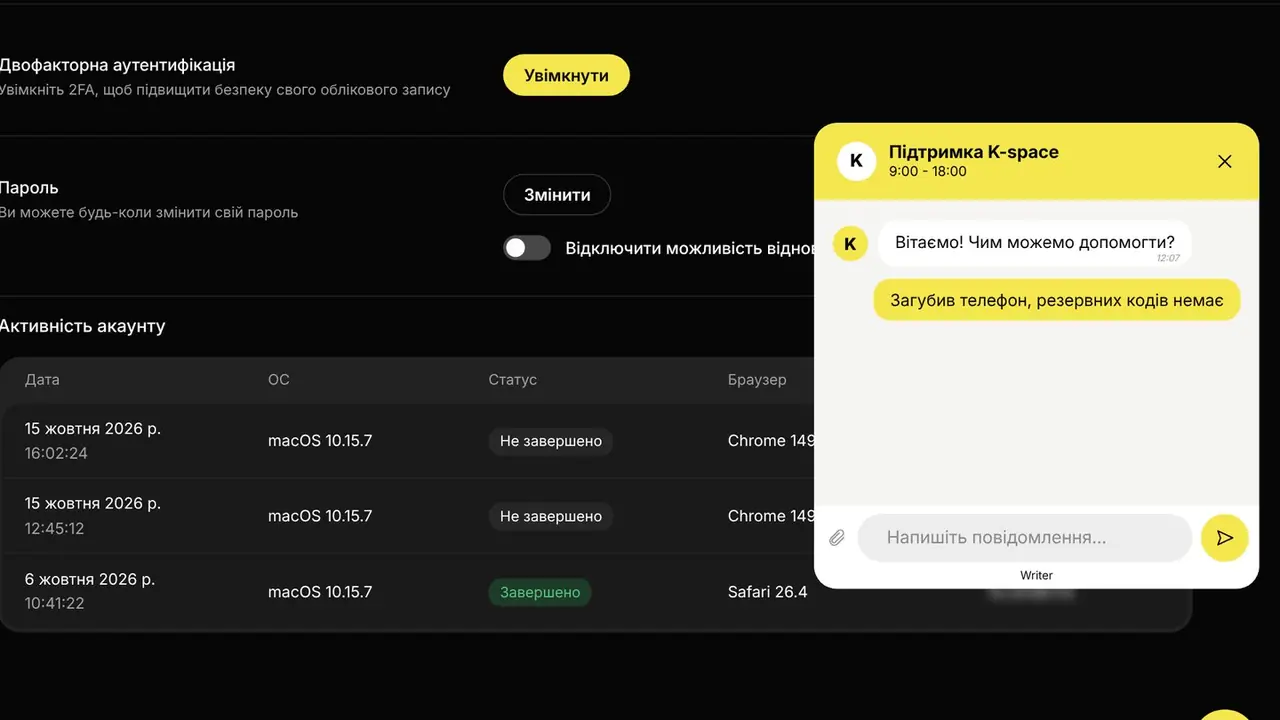Click the Активність акаунту section heading

83,326
